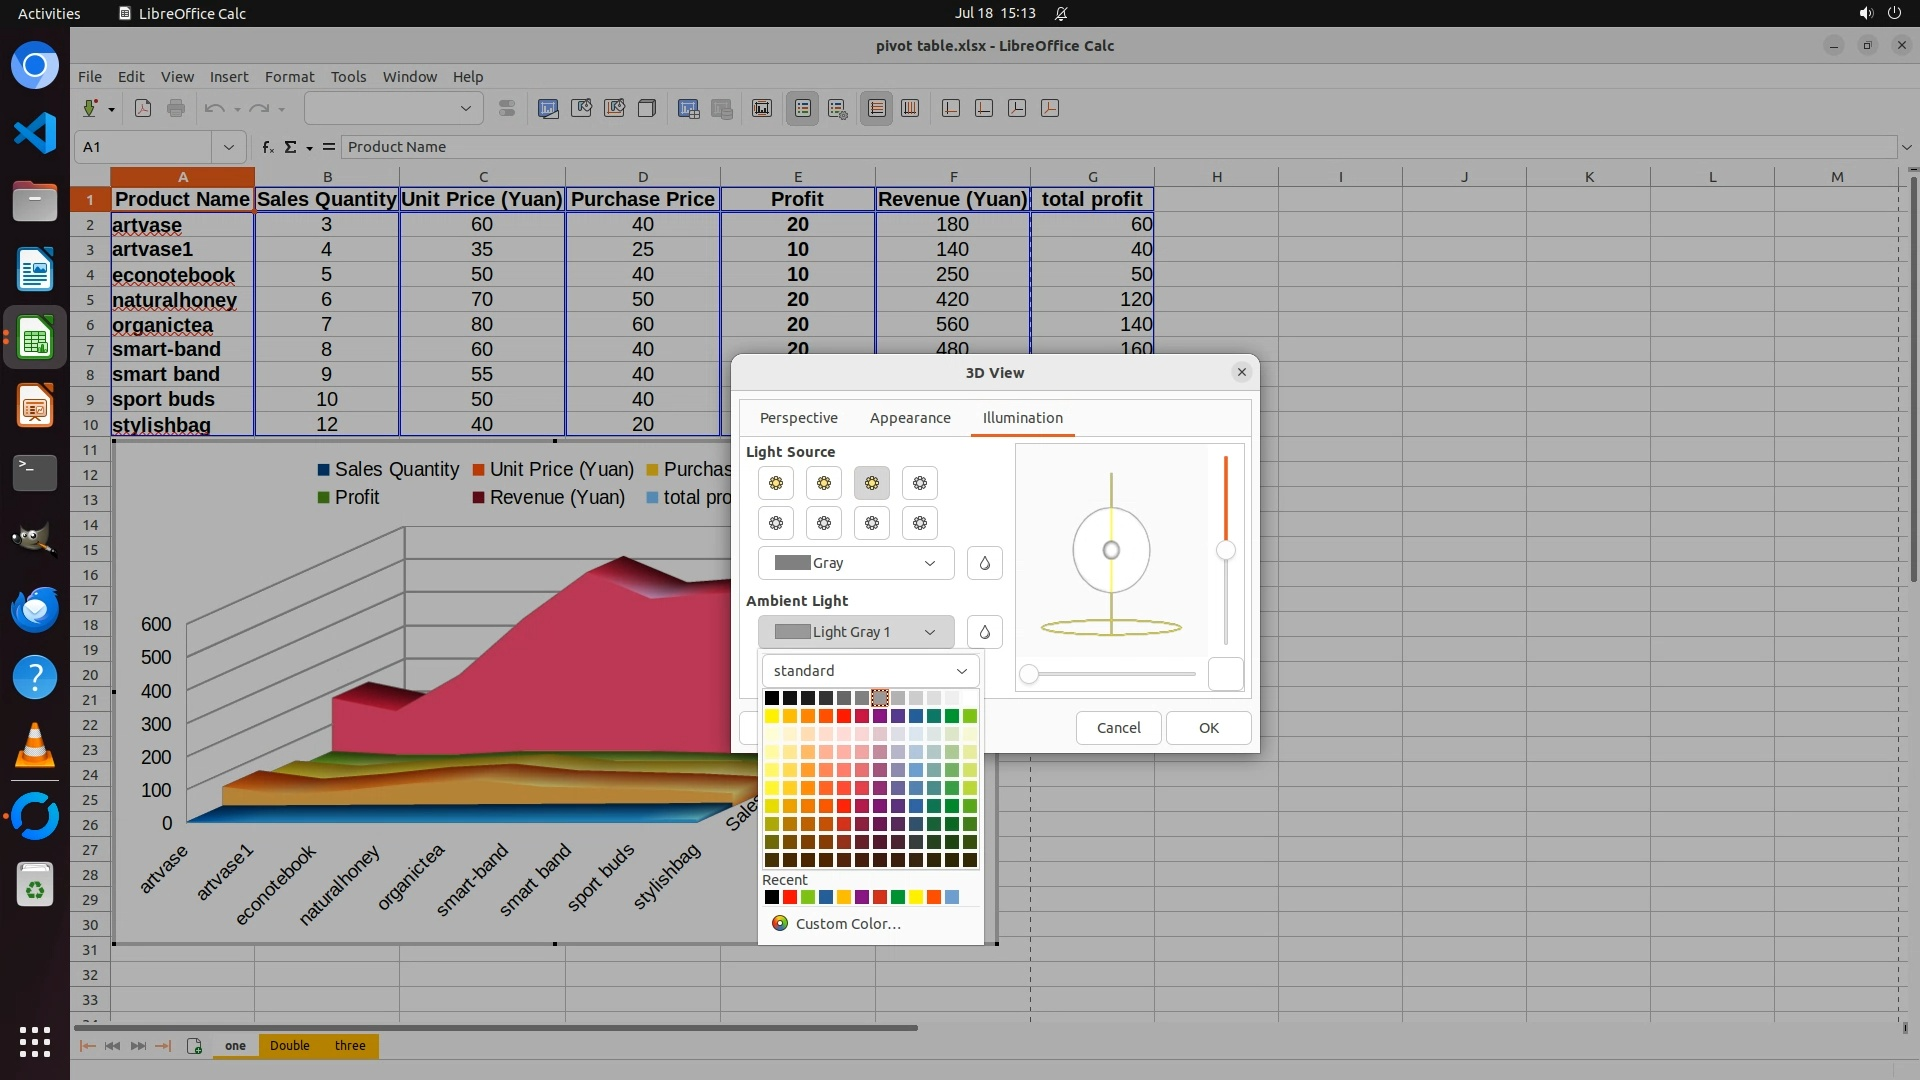The width and height of the screenshot is (1920, 1080).
Task: Open Thunderbird from the Ubuntu dock
Action: pyautogui.click(x=35, y=609)
